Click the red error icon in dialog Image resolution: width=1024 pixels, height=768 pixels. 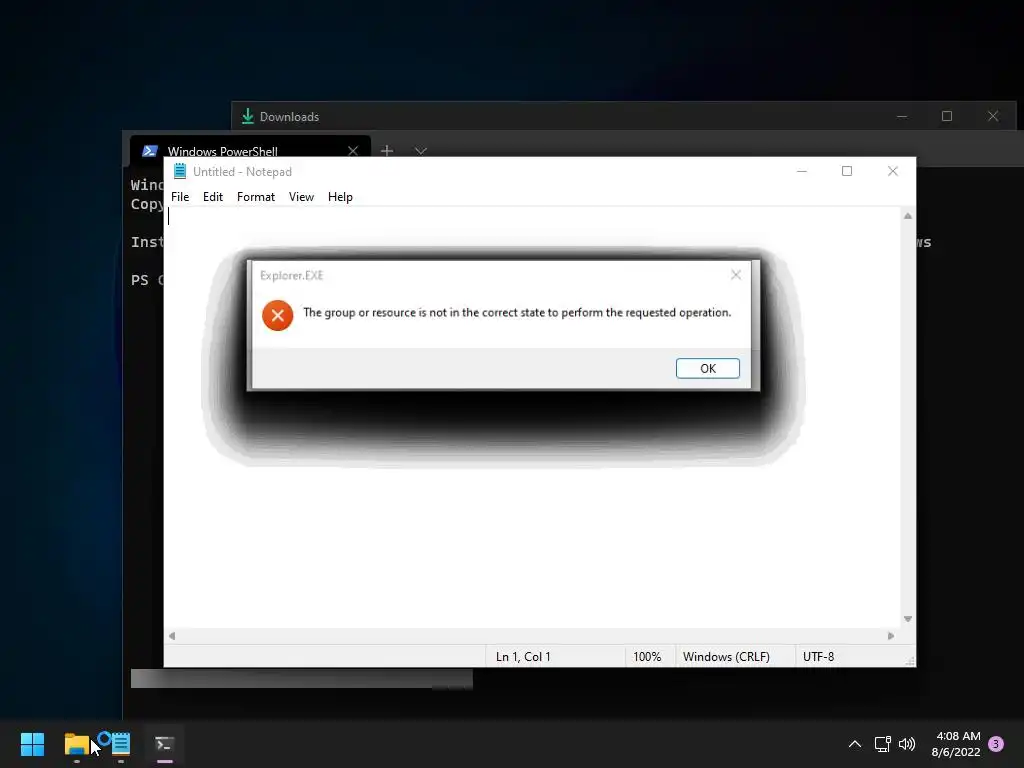(x=278, y=315)
